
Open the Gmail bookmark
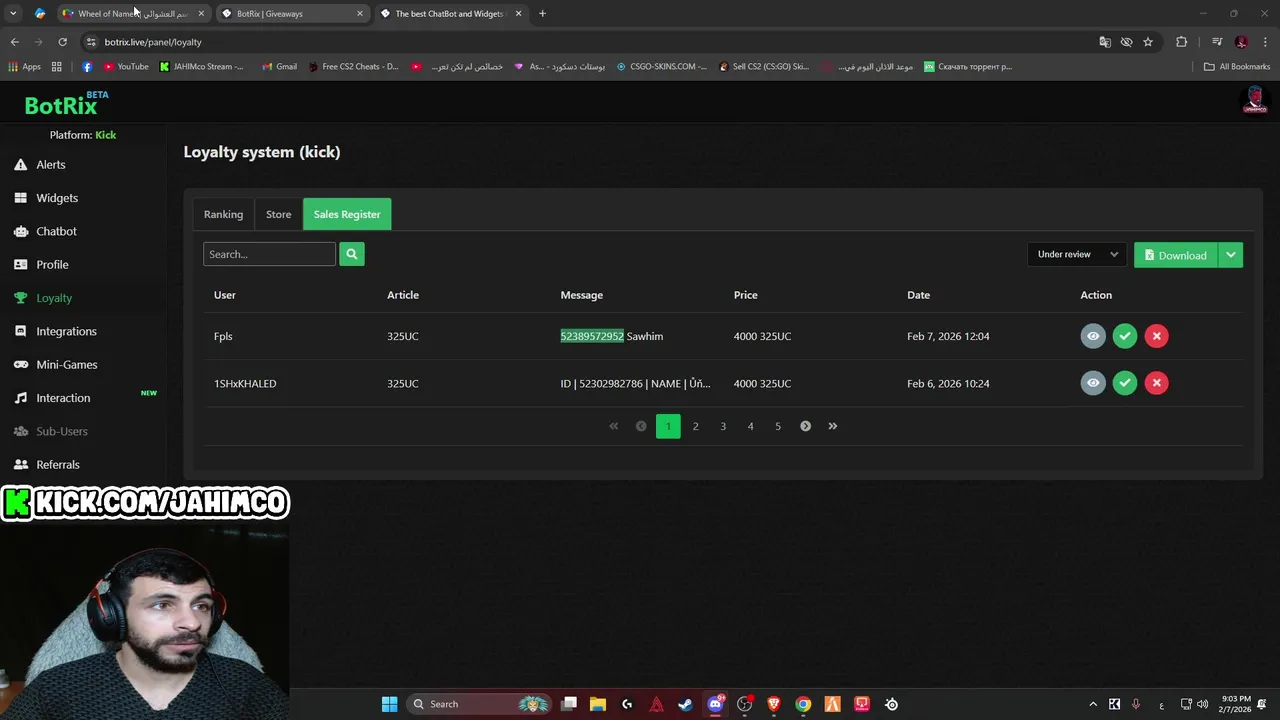tap(279, 67)
